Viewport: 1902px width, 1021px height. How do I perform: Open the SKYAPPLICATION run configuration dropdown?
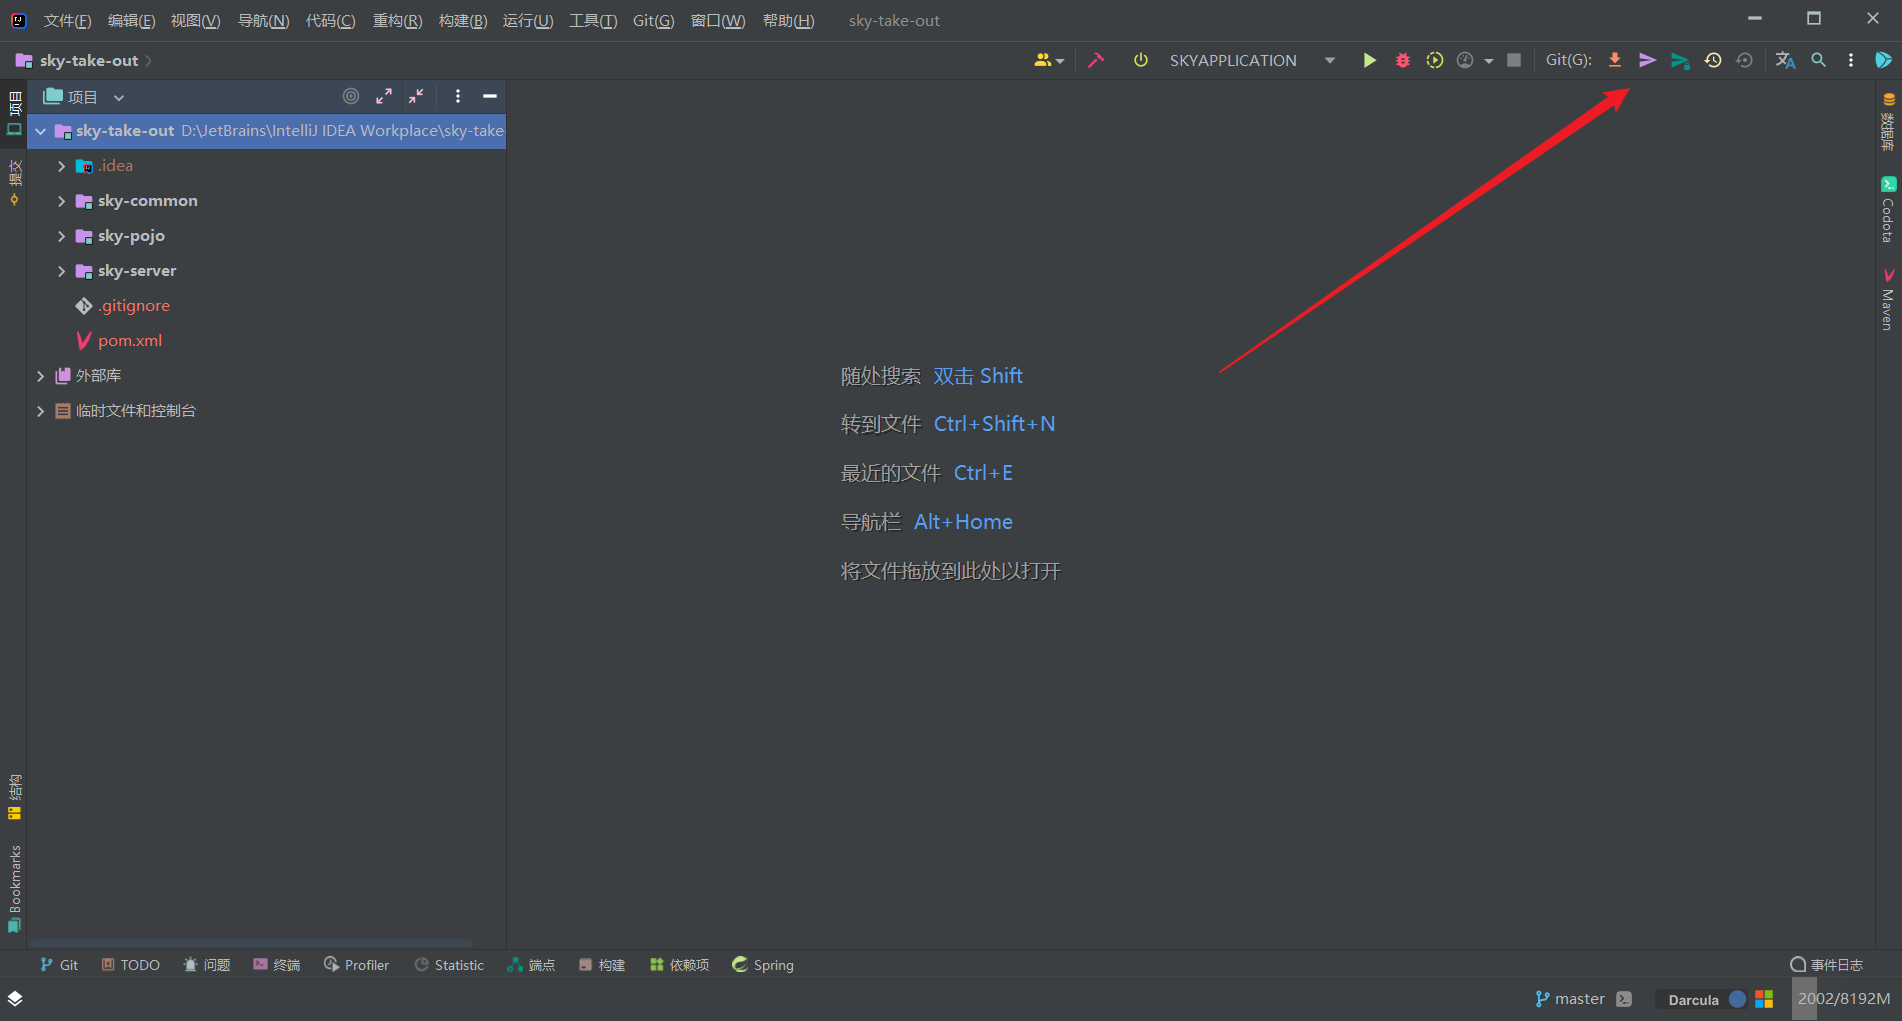pyautogui.click(x=1329, y=60)
